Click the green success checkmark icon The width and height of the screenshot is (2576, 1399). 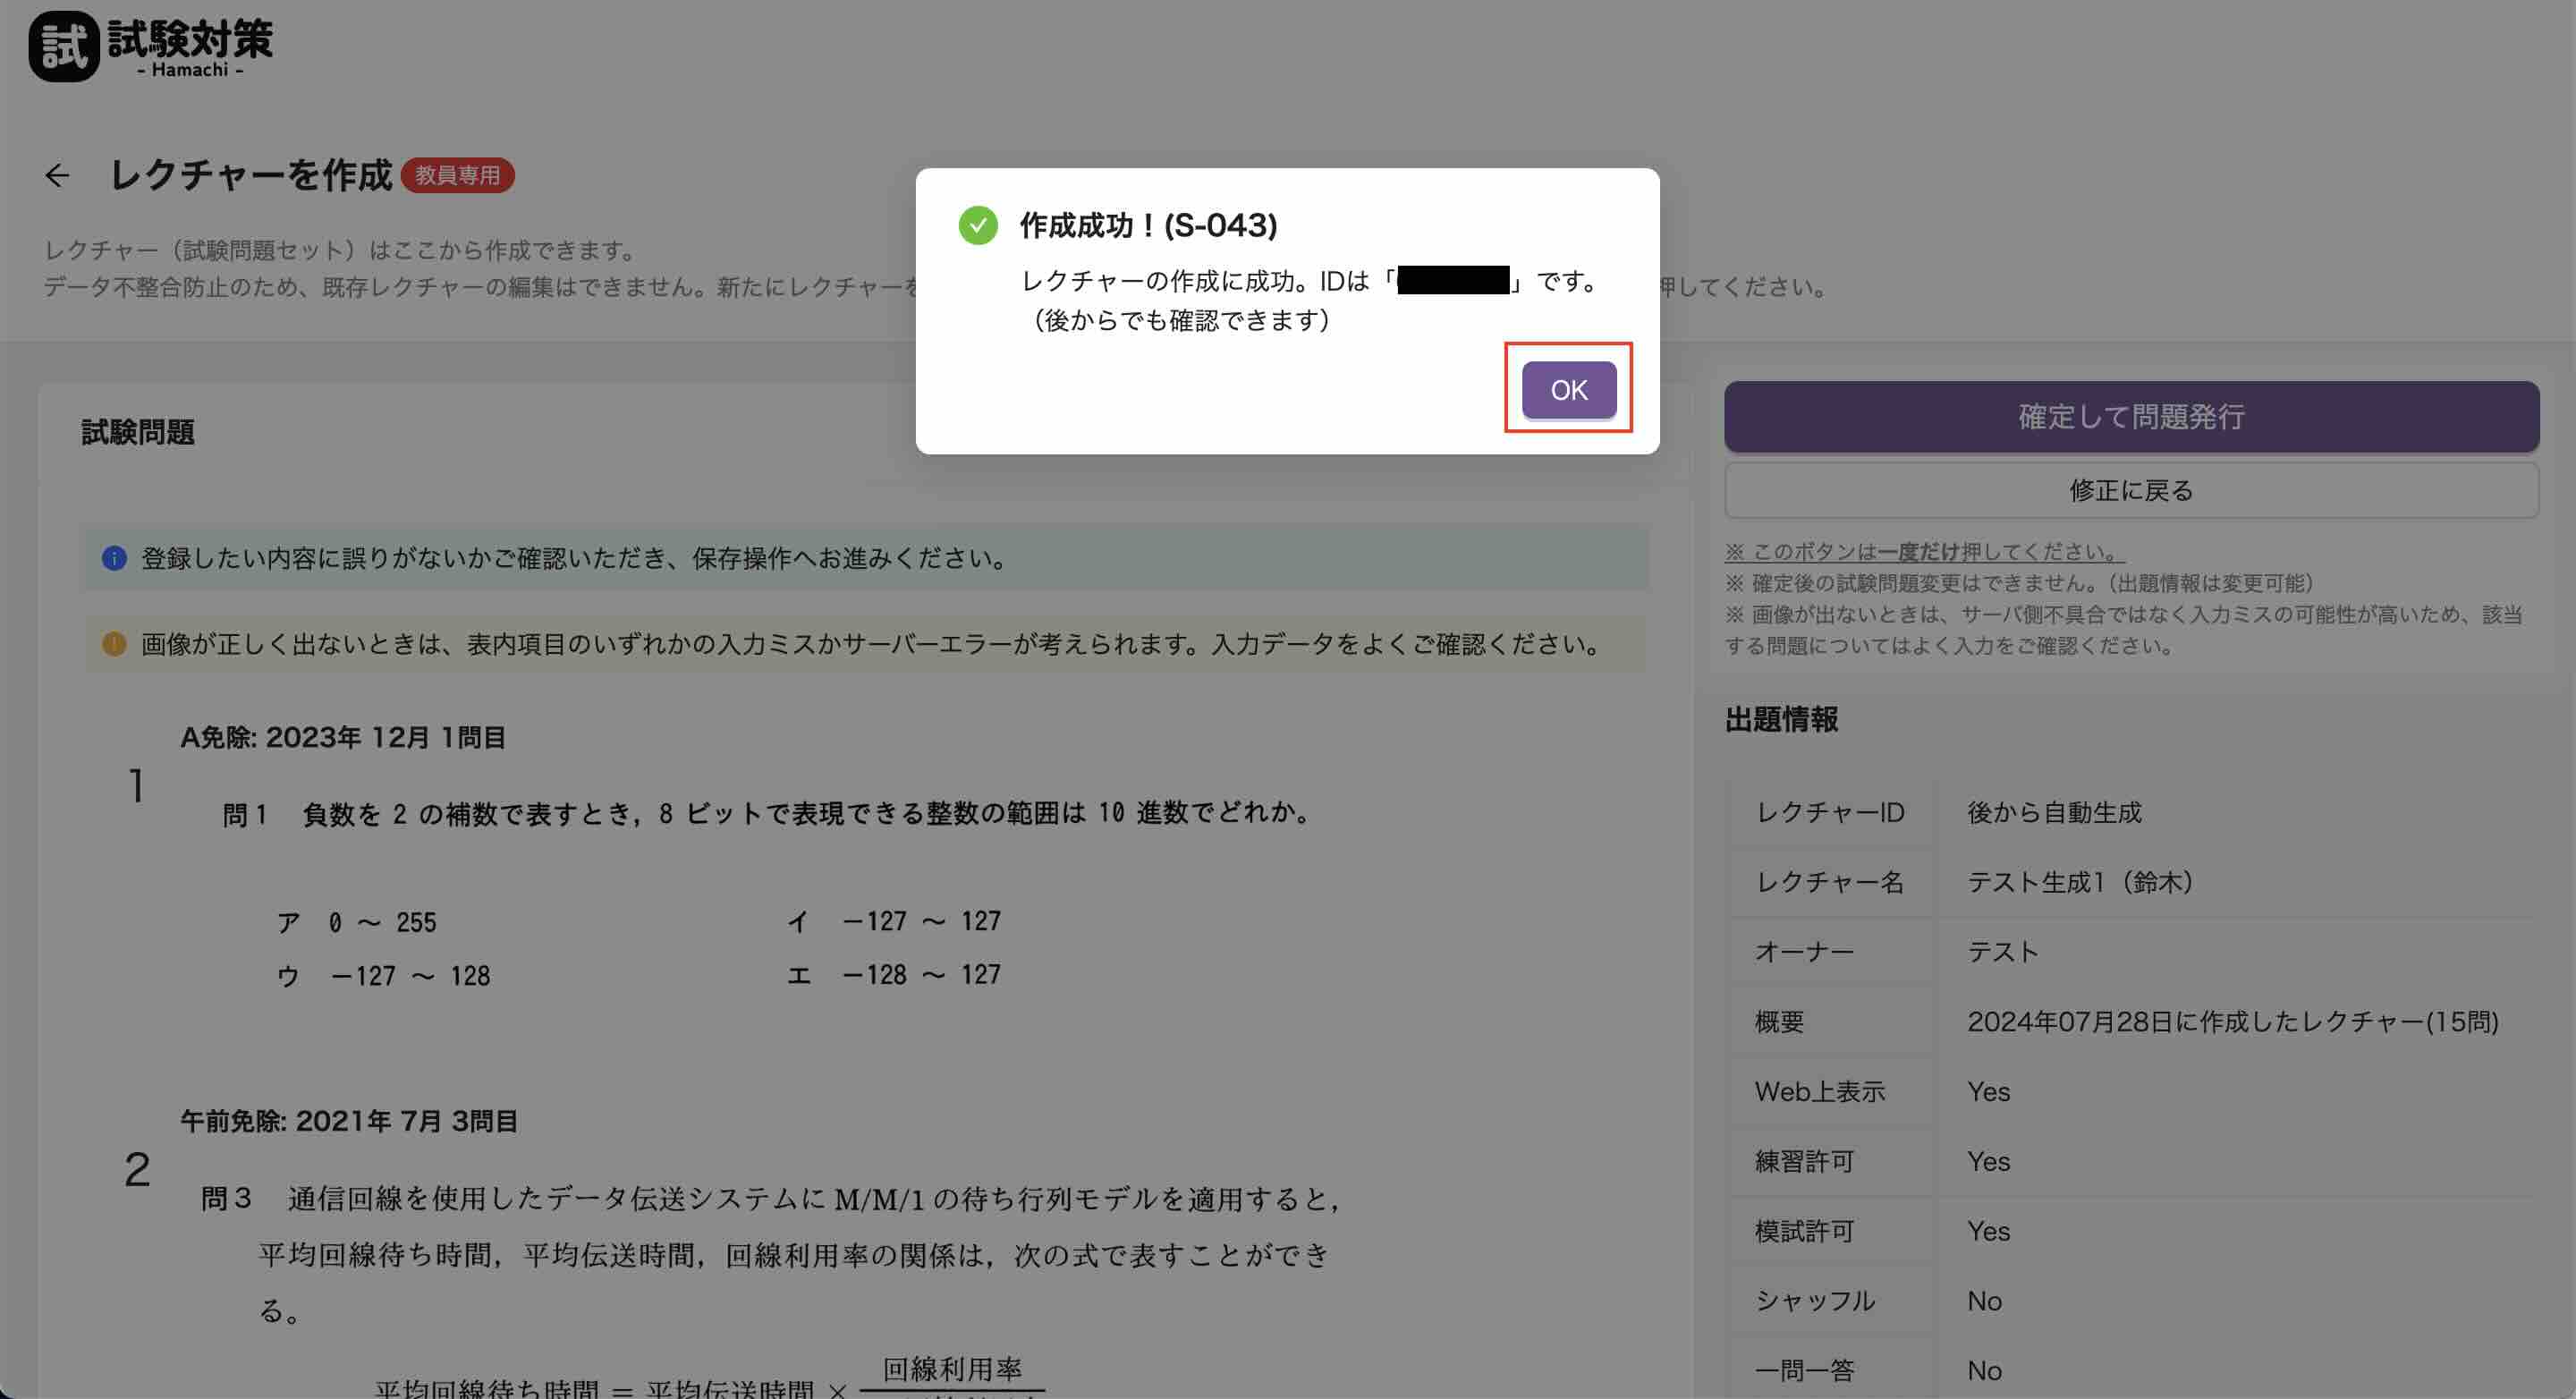pos(977,225)
